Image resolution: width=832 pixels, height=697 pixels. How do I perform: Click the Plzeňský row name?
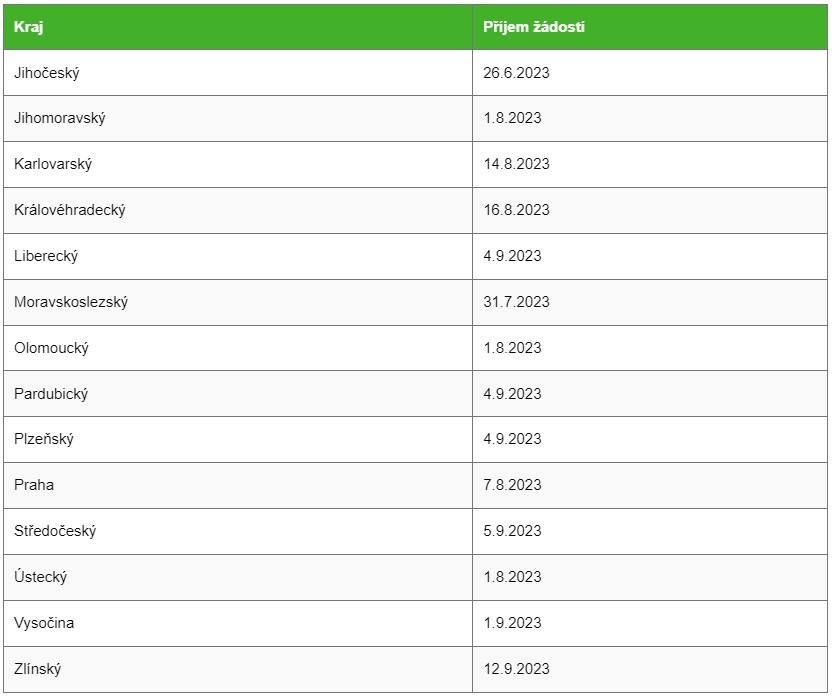(44, 439)
